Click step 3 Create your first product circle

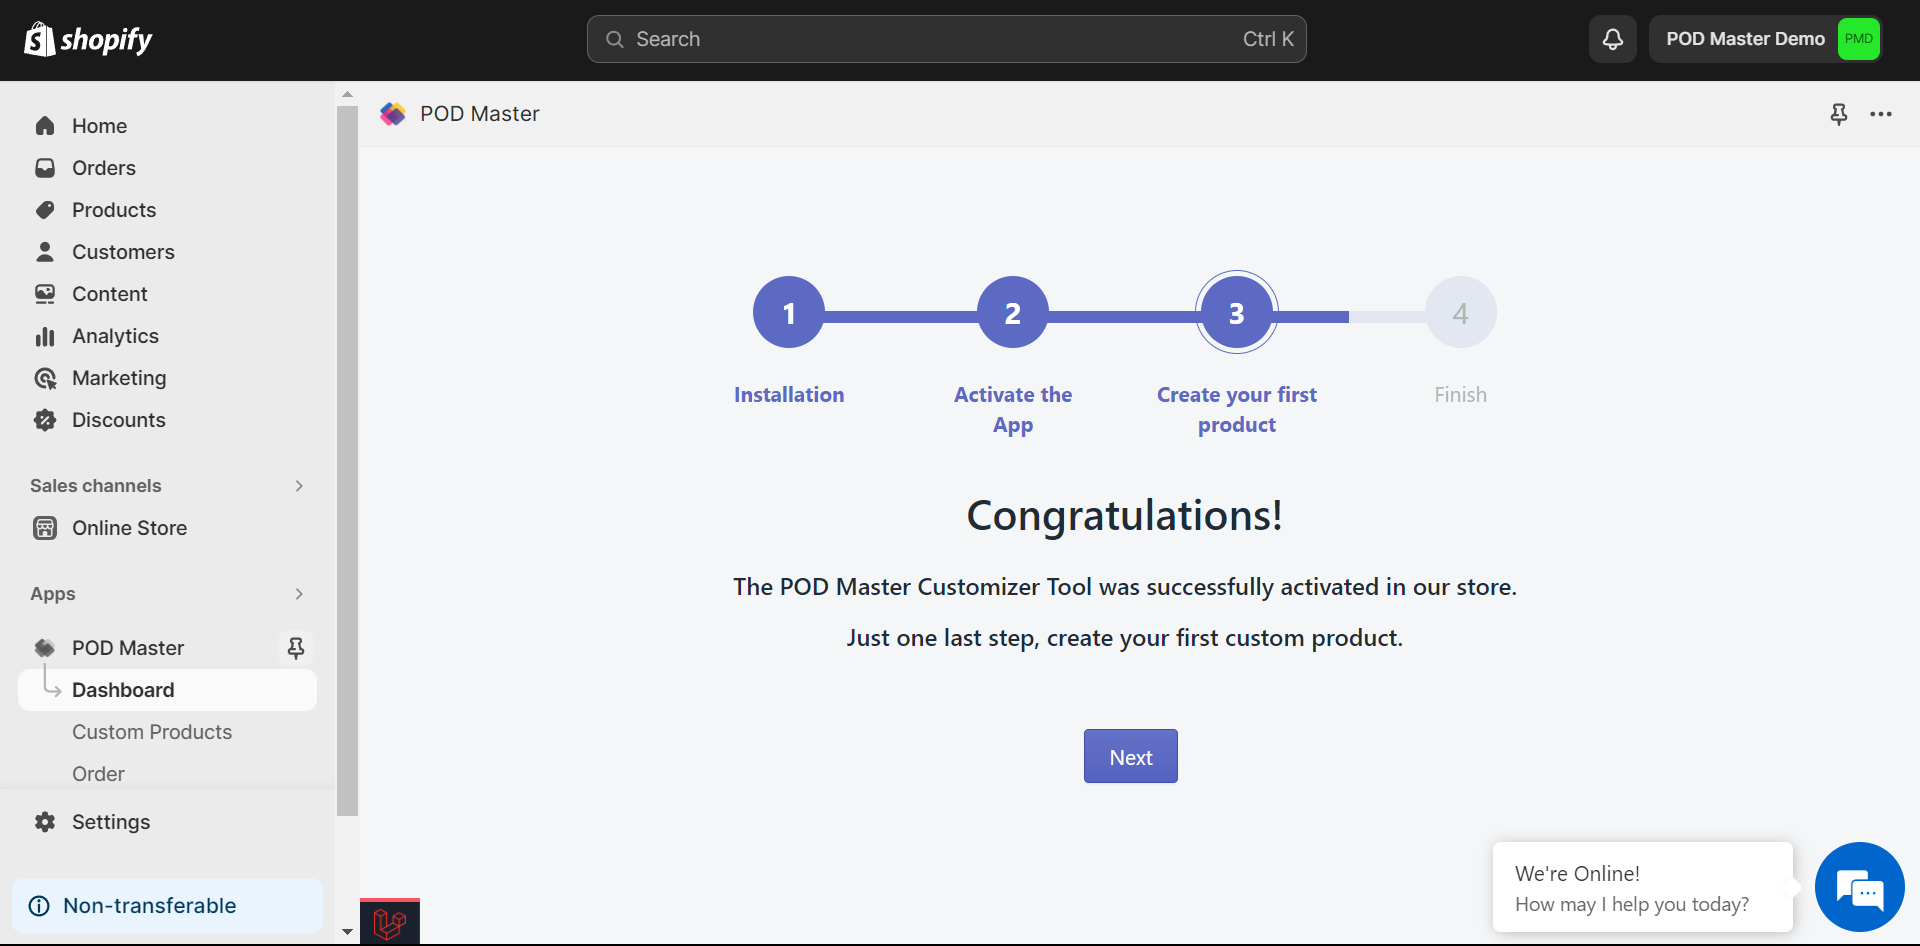coord(1237,312)
